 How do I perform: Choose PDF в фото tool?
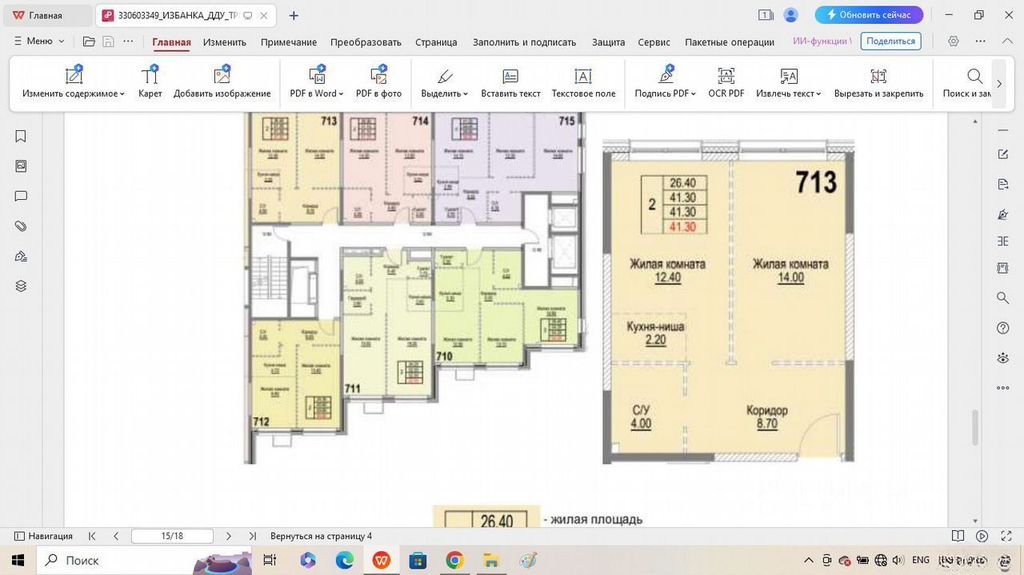point(379,82)
